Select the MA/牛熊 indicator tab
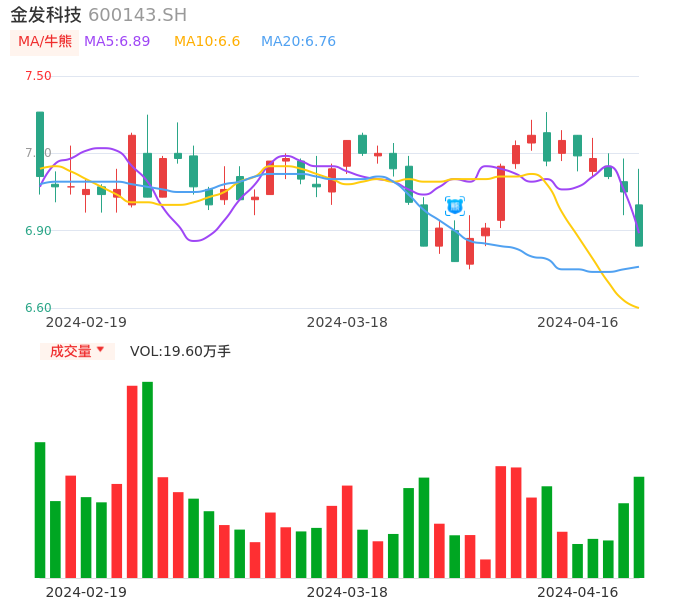 45,42
